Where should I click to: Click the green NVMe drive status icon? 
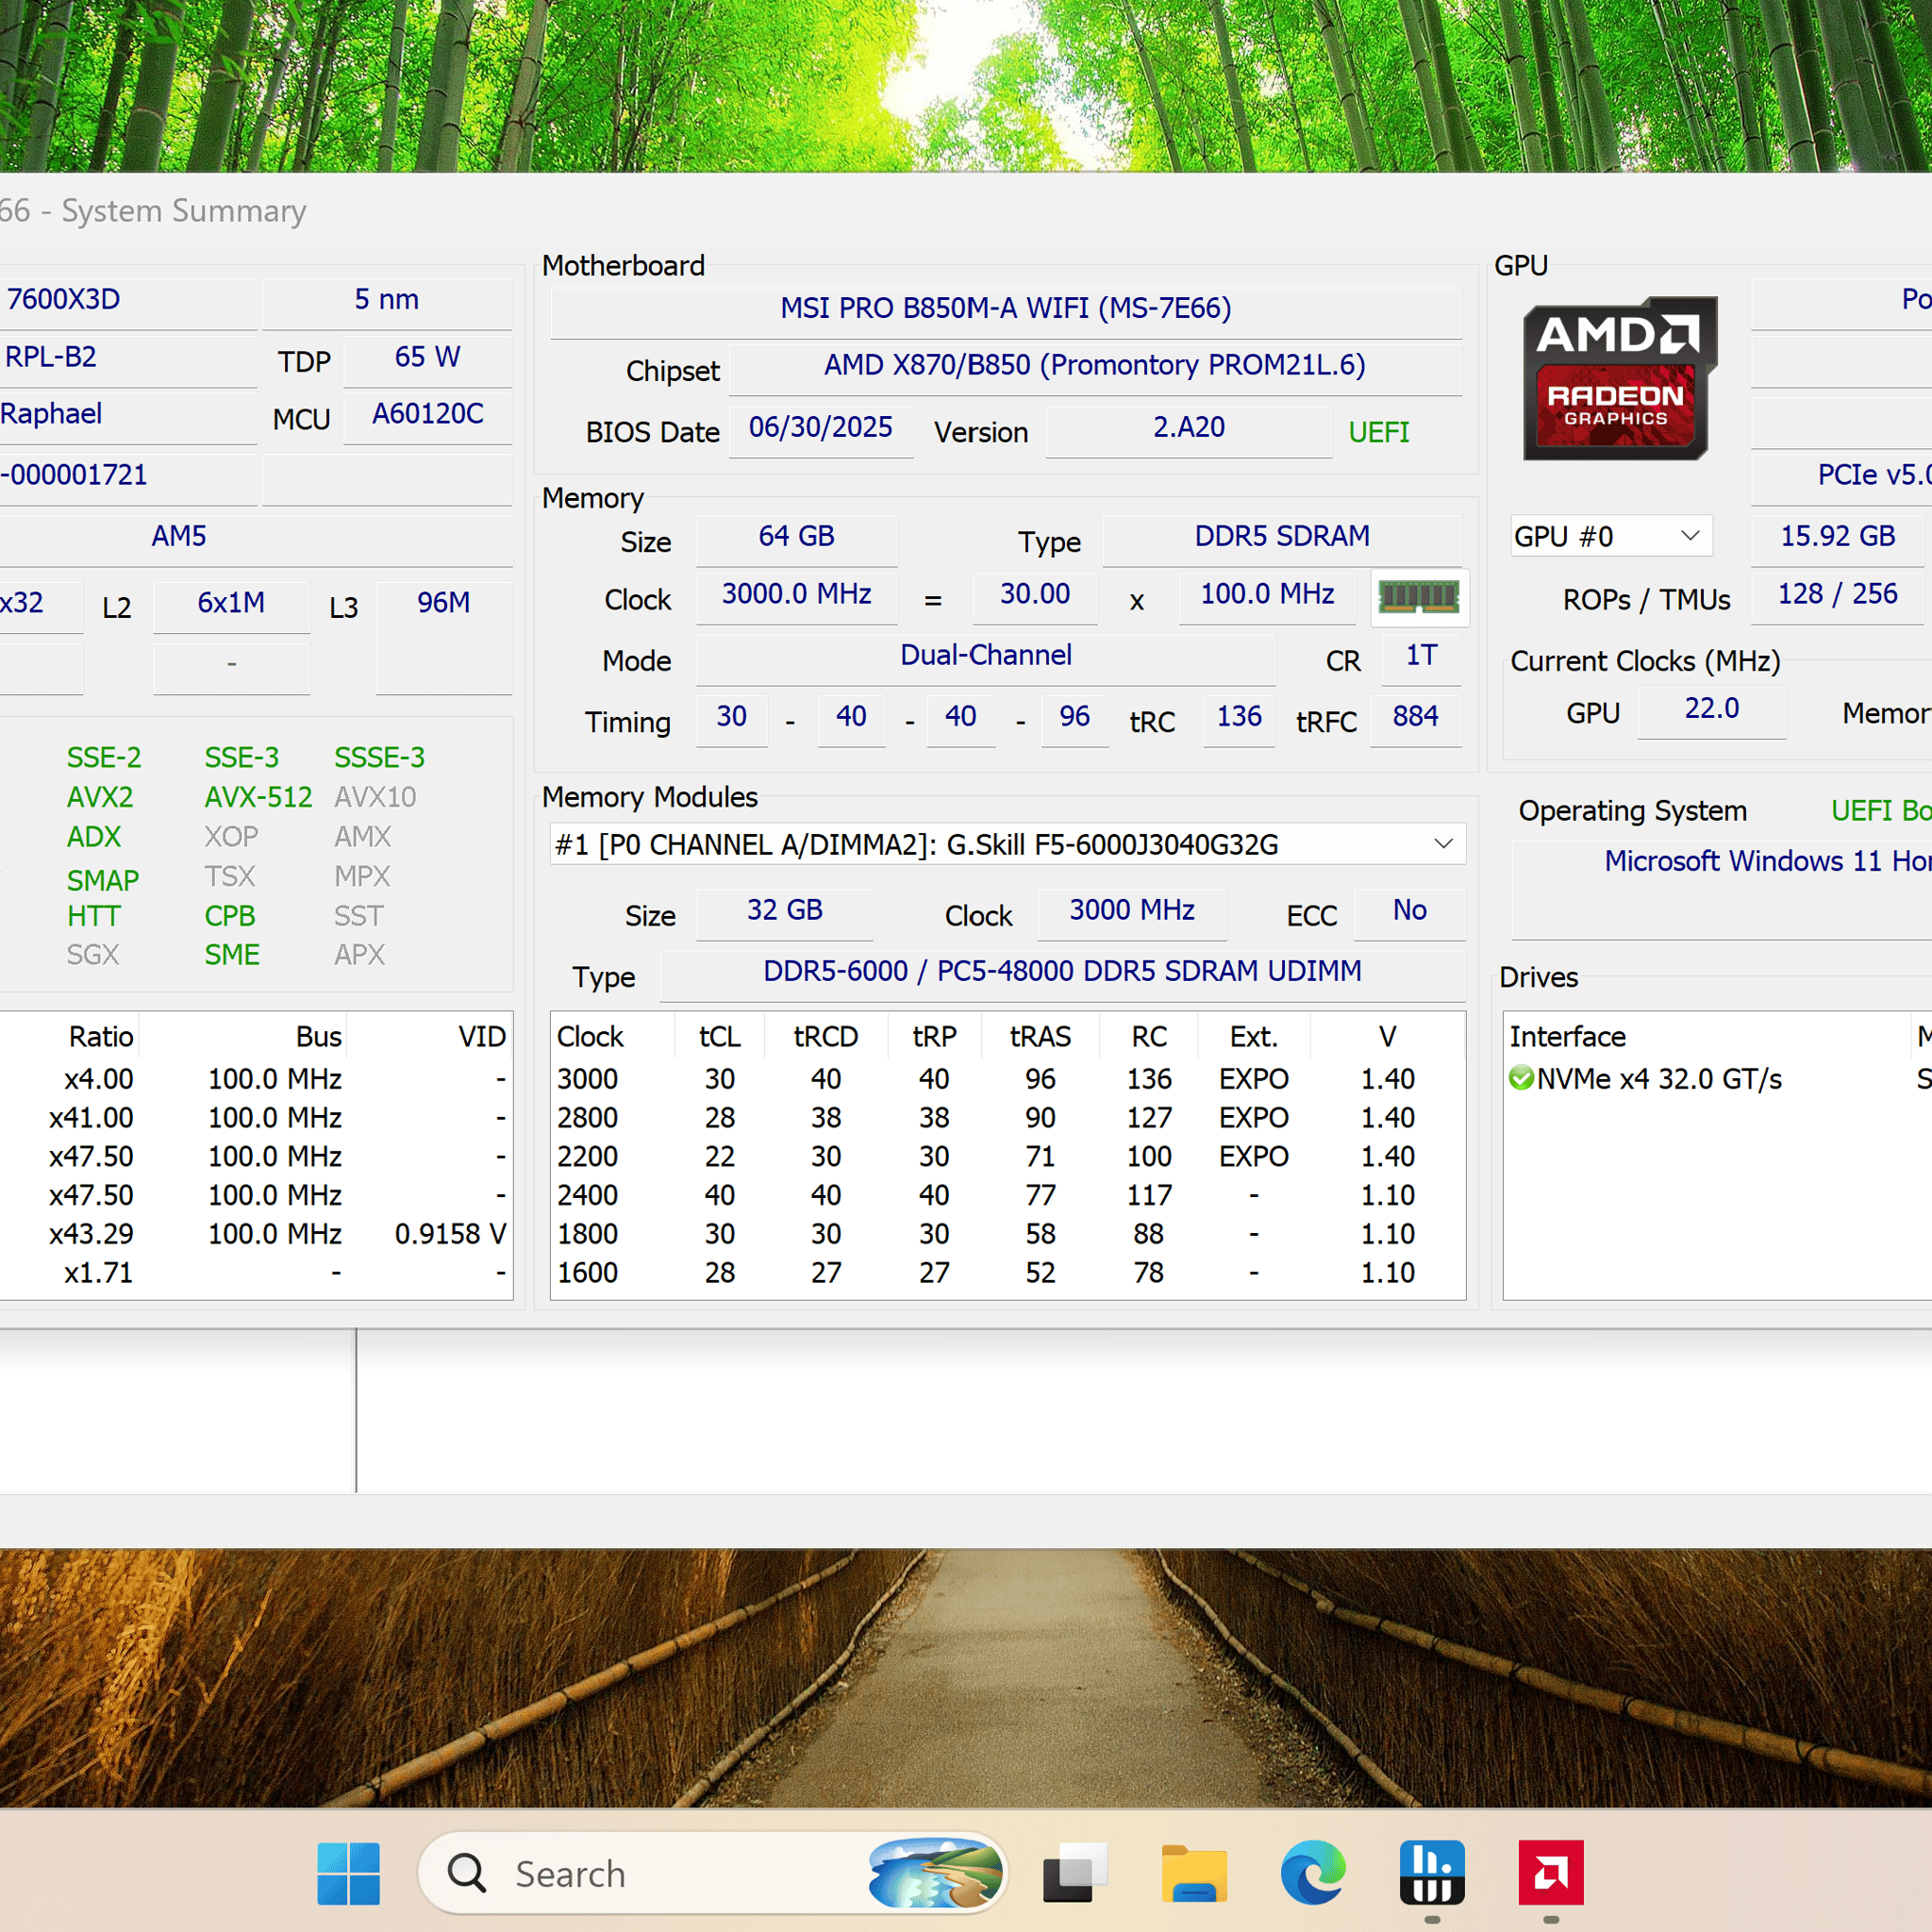pos(1521,1078)
